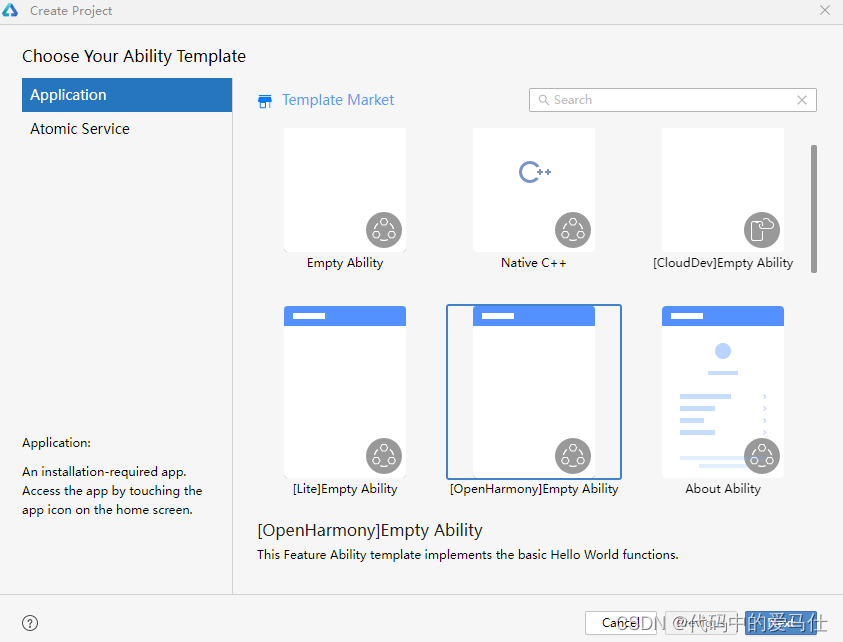Click the Template Market storefront icon
The height and width of the screenshot is (642, 843).
265,100
